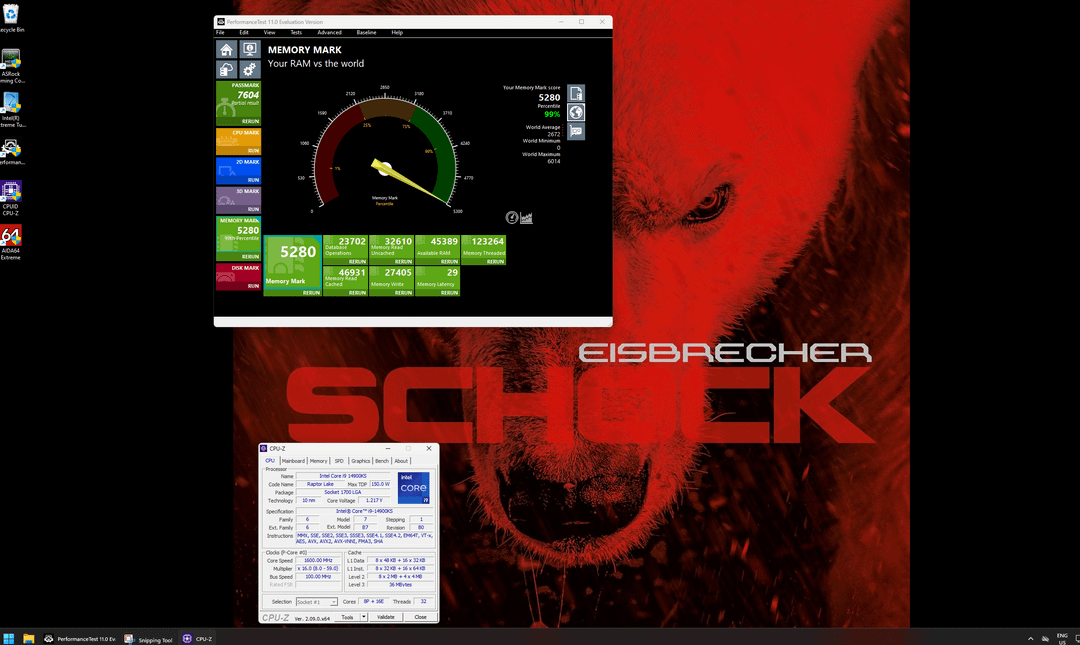Screen dimensions: 1080x645
Task: Select the PassMark 7604 rating tile
Action: [238, 103]
